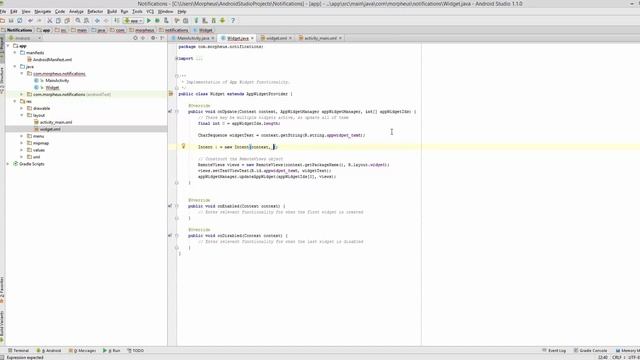Expand the collapsed import block

tap(177, 59)
